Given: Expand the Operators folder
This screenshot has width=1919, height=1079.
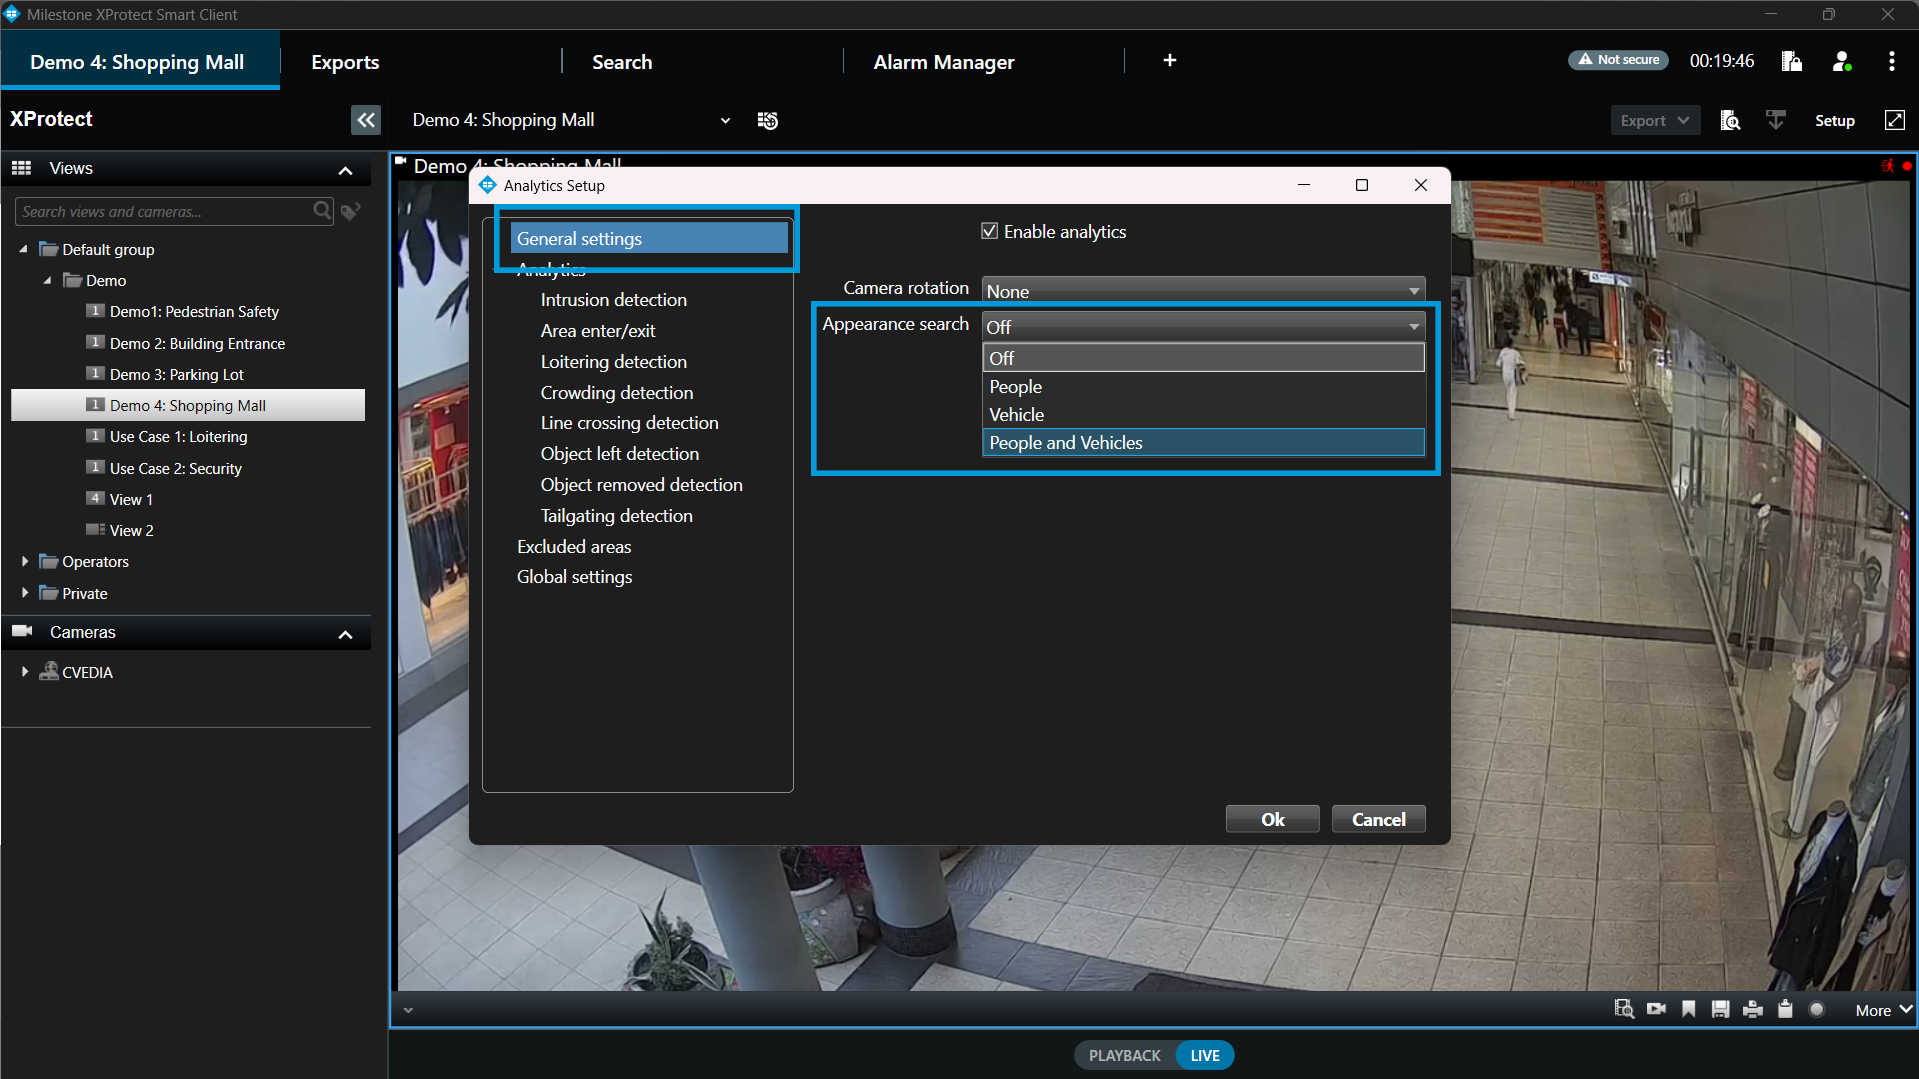Looking at the screenshot, I should [x=25, y=561].
